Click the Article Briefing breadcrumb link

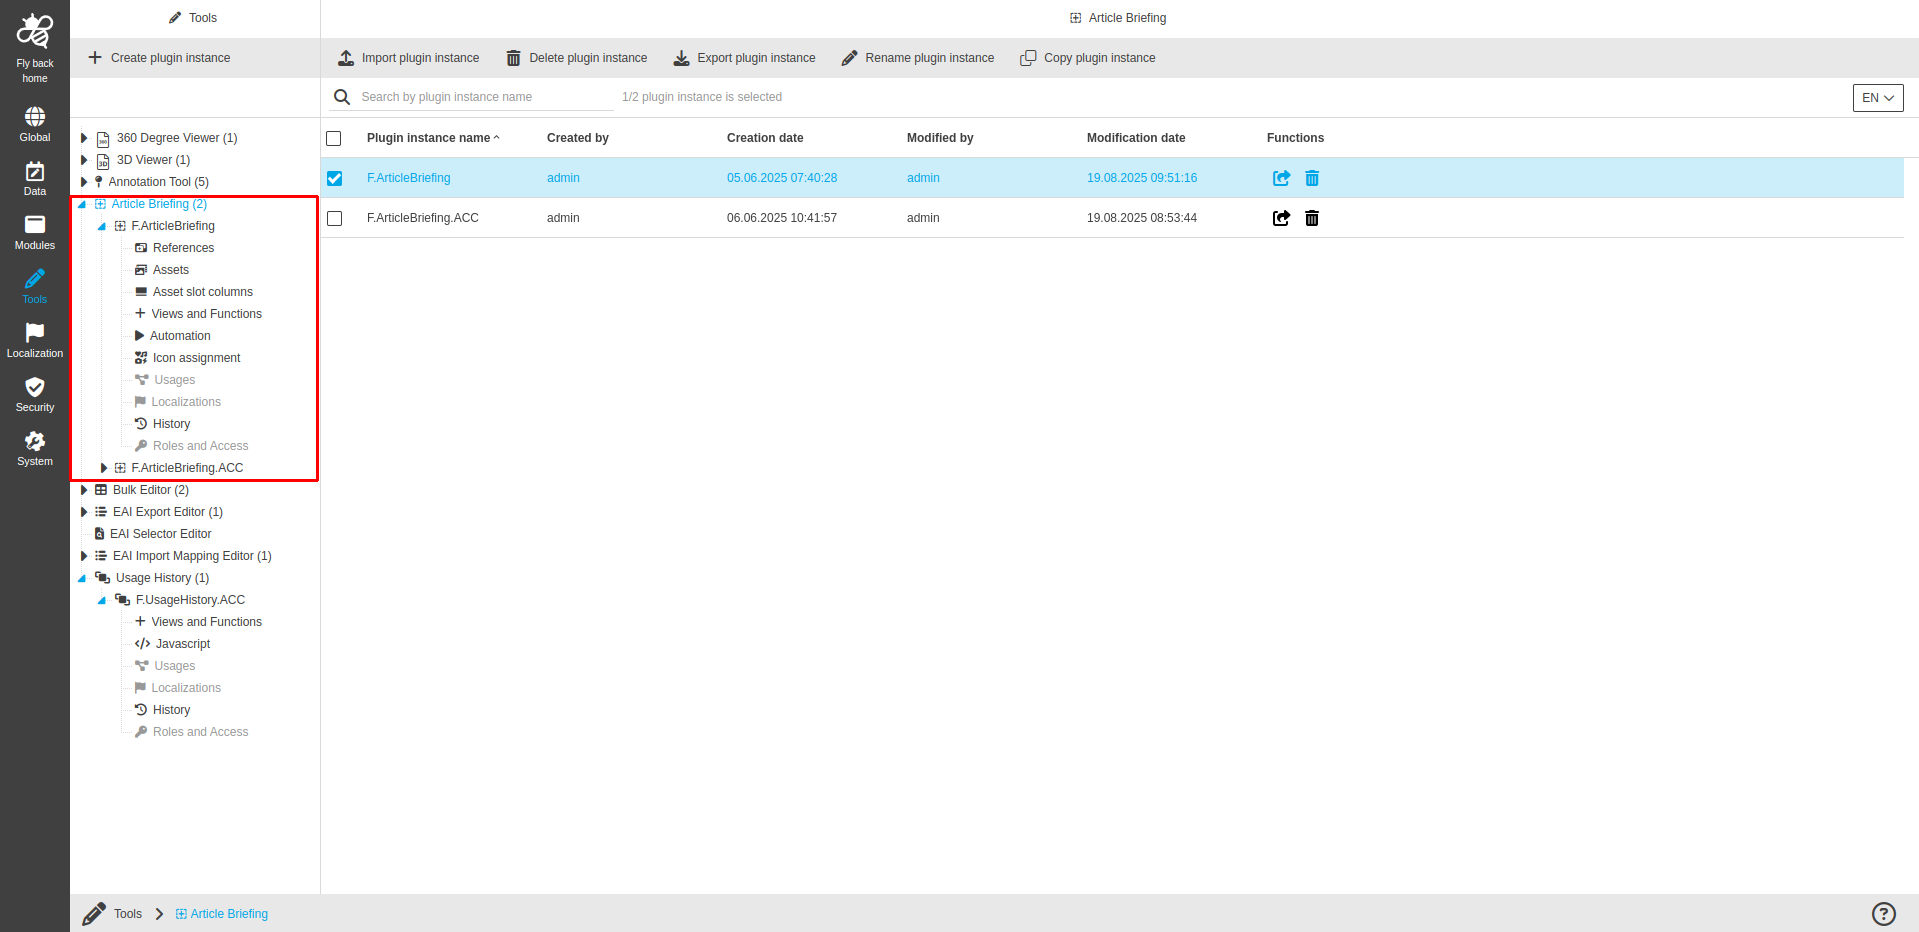point(229,914)
